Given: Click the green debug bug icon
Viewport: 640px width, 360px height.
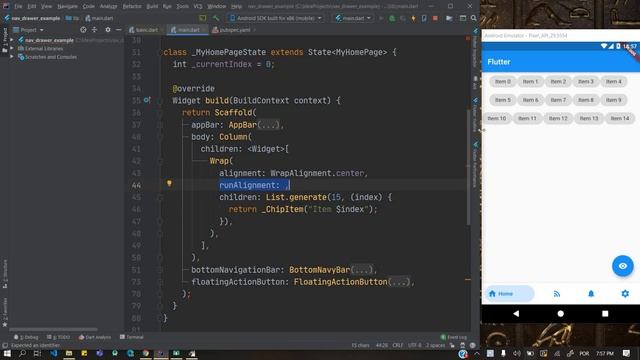Looking at the screenshot, I should pyautogui.click(x=392, y=18).
